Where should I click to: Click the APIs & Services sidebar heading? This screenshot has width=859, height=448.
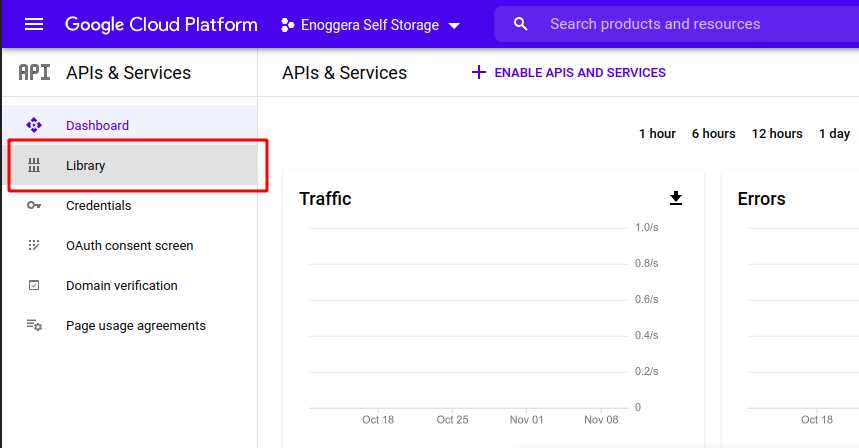click(128, 73)
